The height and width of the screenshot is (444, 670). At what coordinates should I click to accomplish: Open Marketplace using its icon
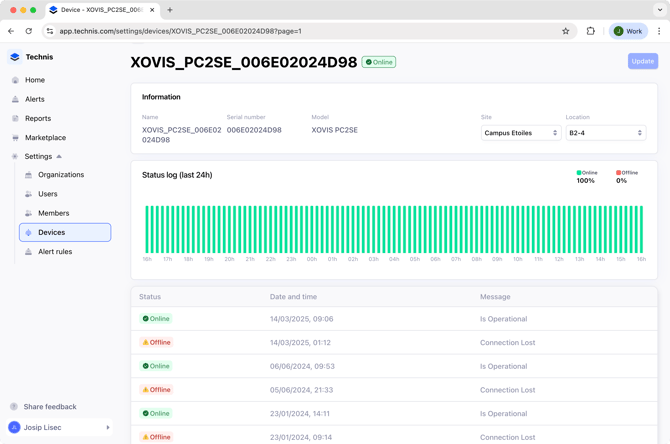coord(15,137)
